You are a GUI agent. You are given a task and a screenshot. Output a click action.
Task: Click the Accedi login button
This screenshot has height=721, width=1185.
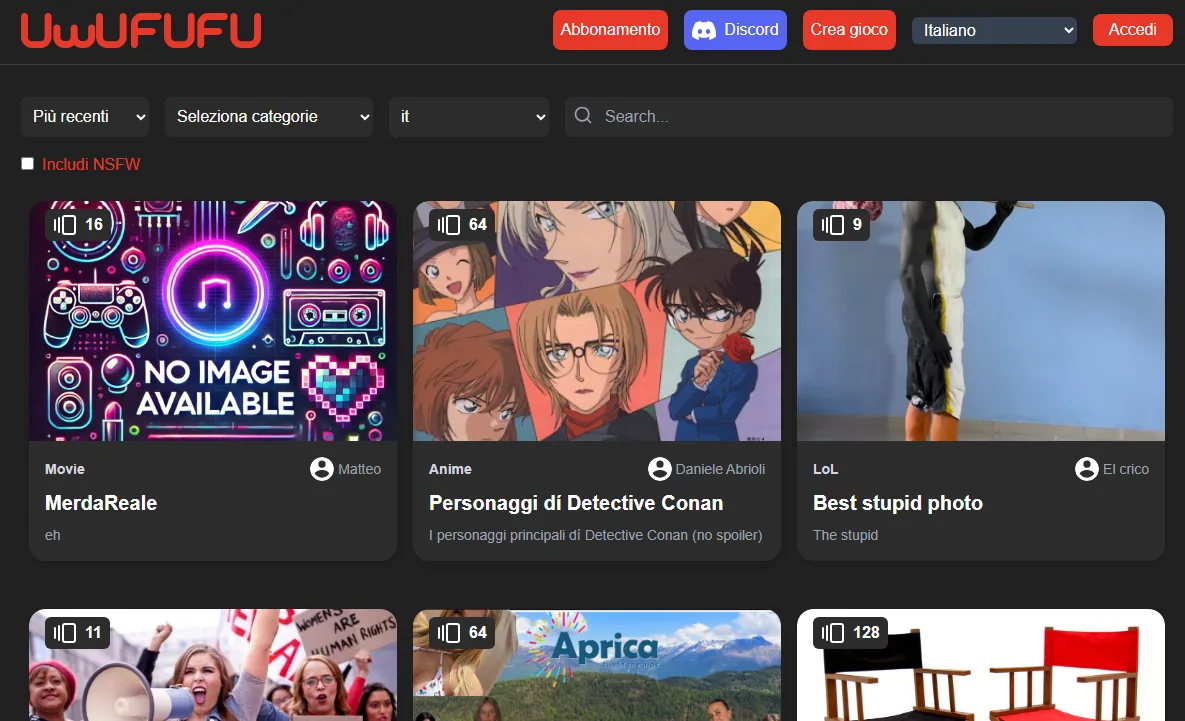pyautogui.click(x=1132, y=30)
